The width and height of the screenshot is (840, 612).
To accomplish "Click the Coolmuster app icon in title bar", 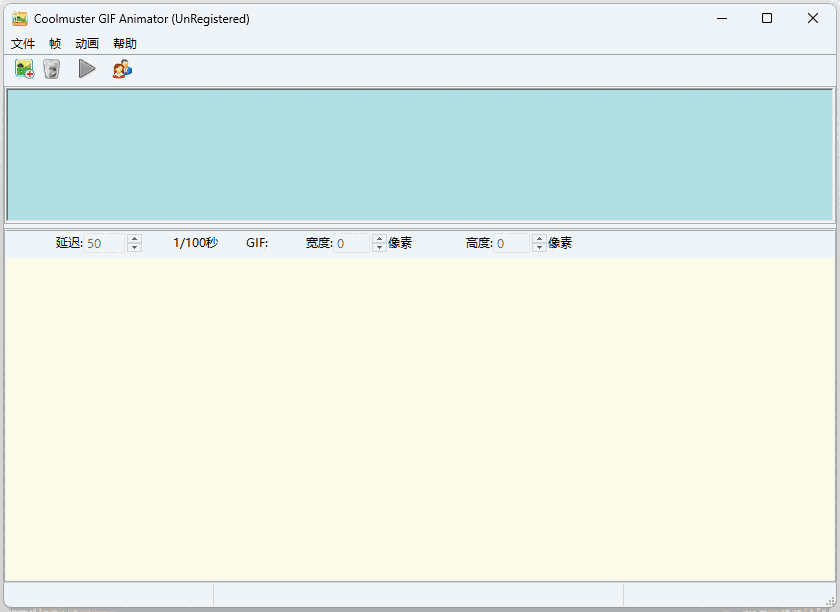I will pyautogui.click(x=19, y=18).
